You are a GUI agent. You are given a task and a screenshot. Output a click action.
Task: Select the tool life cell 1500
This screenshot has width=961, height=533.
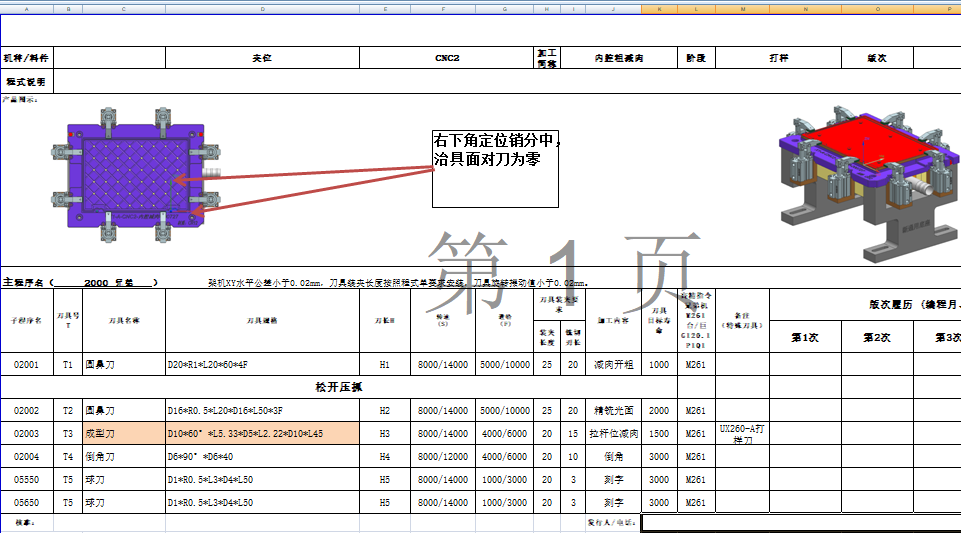[x=659, y=433]
